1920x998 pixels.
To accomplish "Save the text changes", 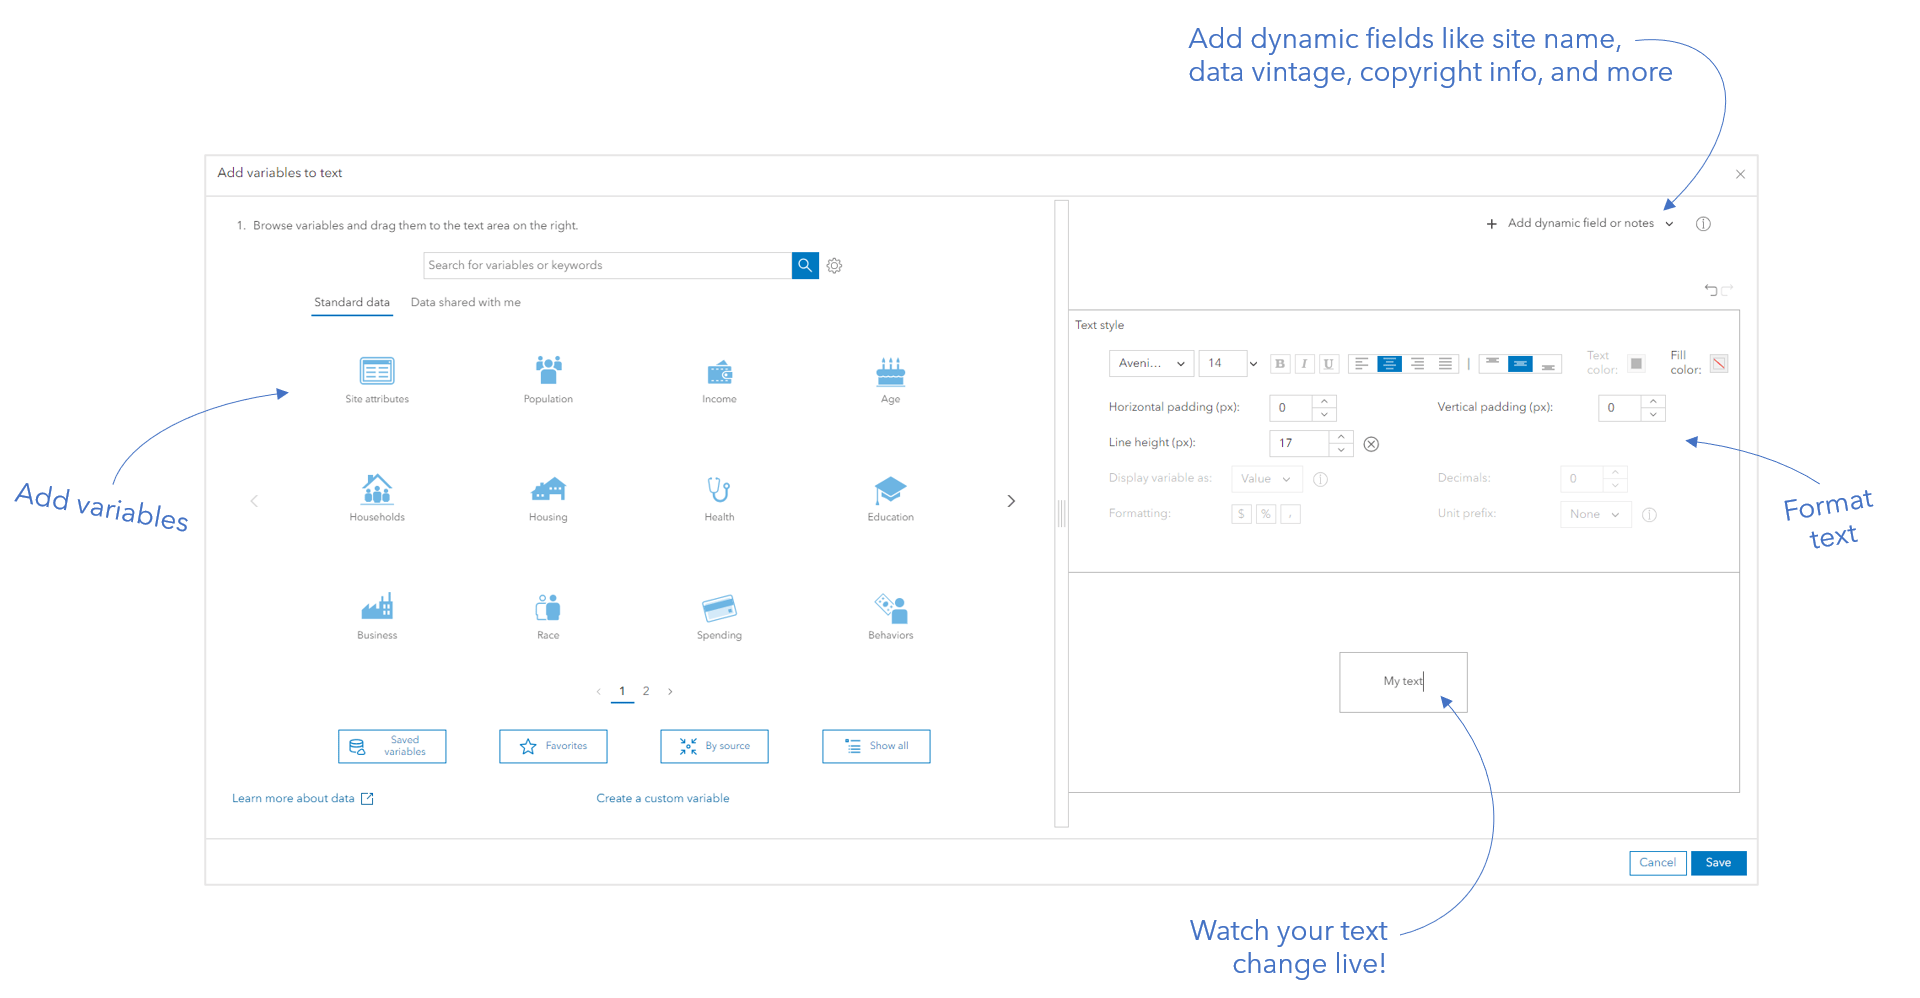I will click(x=1718, y=863).
